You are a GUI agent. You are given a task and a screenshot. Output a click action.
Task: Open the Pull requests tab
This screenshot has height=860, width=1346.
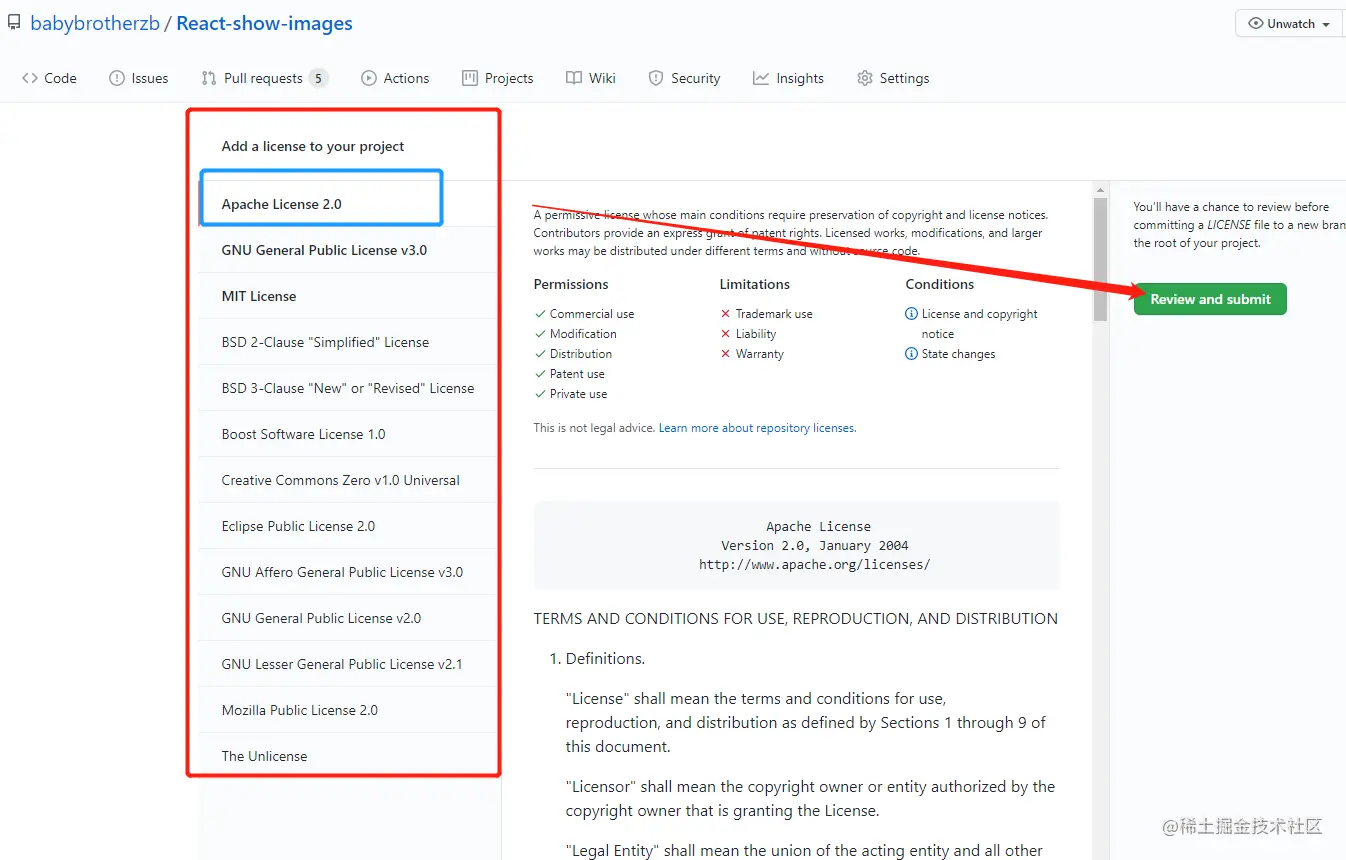tap(265, 78)
